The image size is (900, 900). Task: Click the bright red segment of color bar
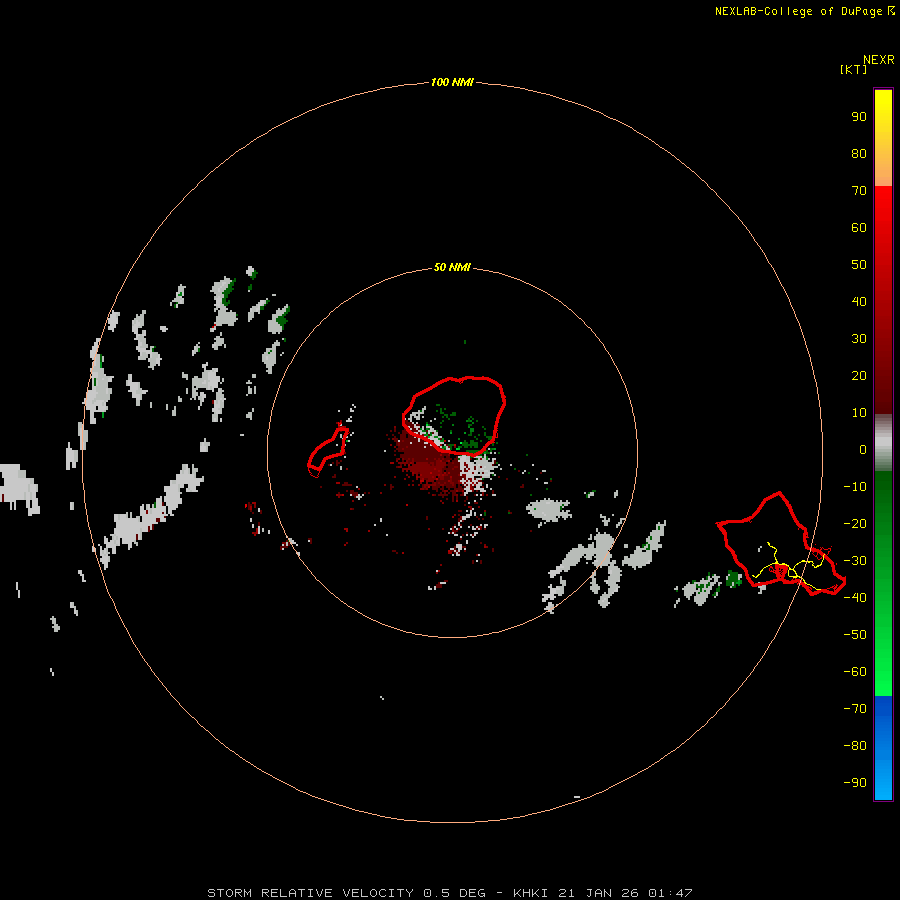(x=883, y=300)
